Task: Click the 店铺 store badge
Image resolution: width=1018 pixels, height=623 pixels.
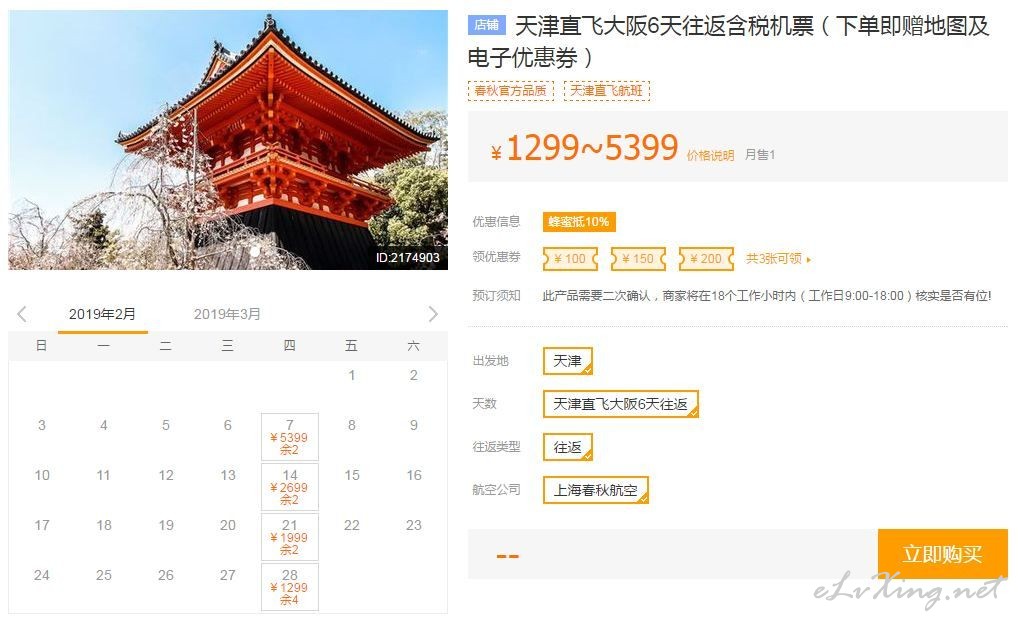Action: (x=486, y=25)
